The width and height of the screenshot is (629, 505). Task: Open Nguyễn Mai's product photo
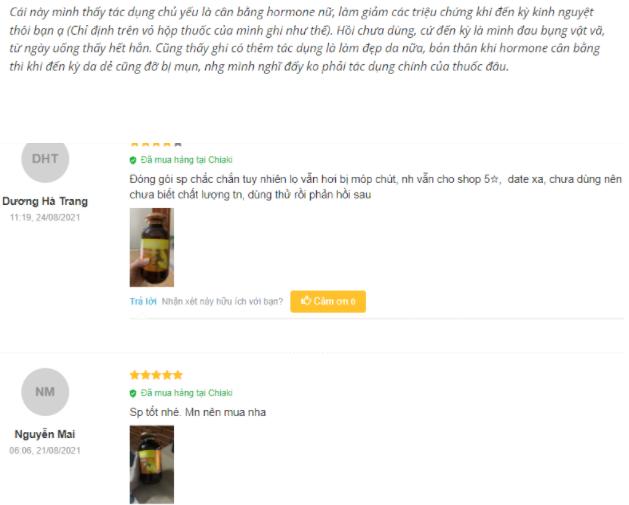pos(152,464)
